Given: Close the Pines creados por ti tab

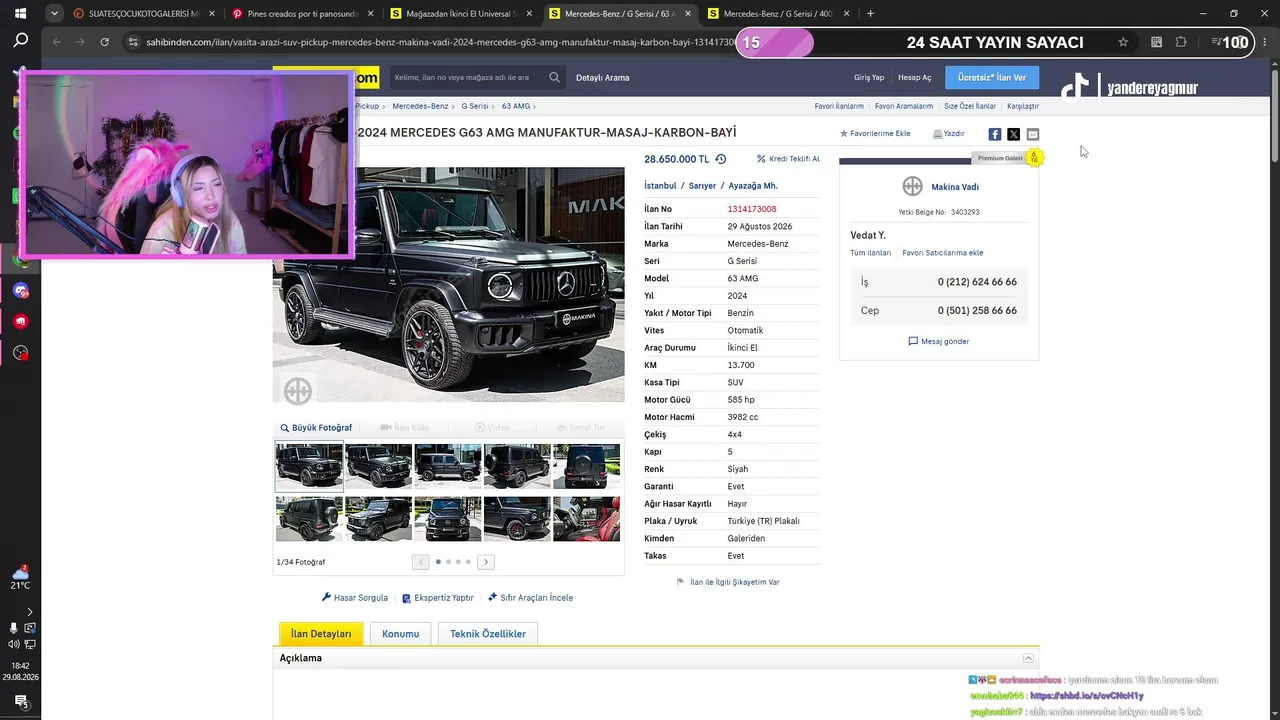Looking at the screenshot, I should coord(370,14).
